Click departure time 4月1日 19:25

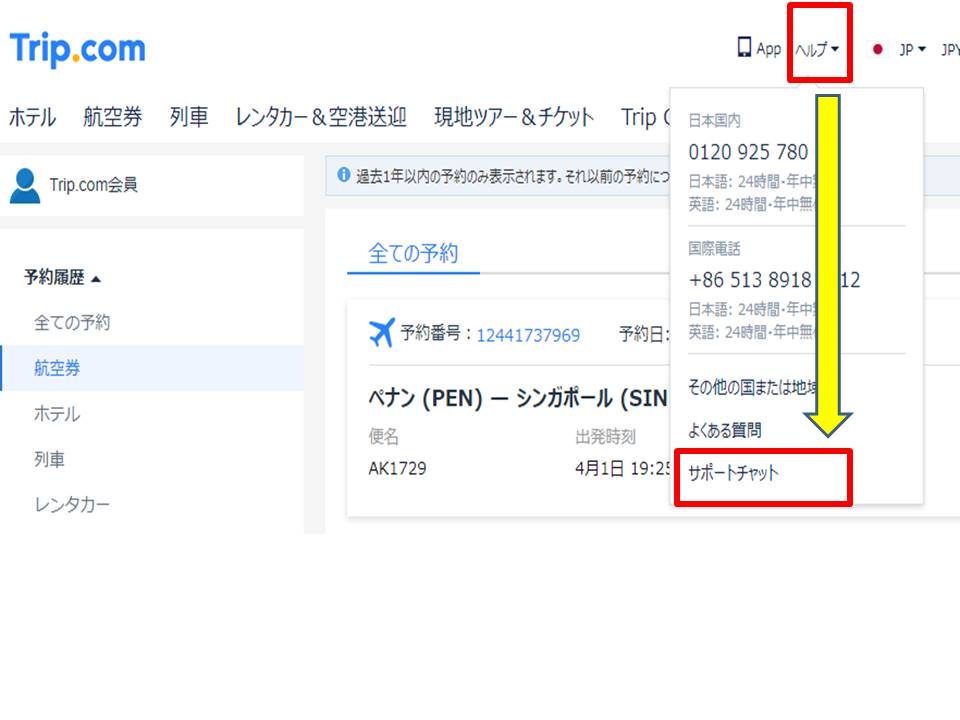pyautogui.click(x=623, y=468)
